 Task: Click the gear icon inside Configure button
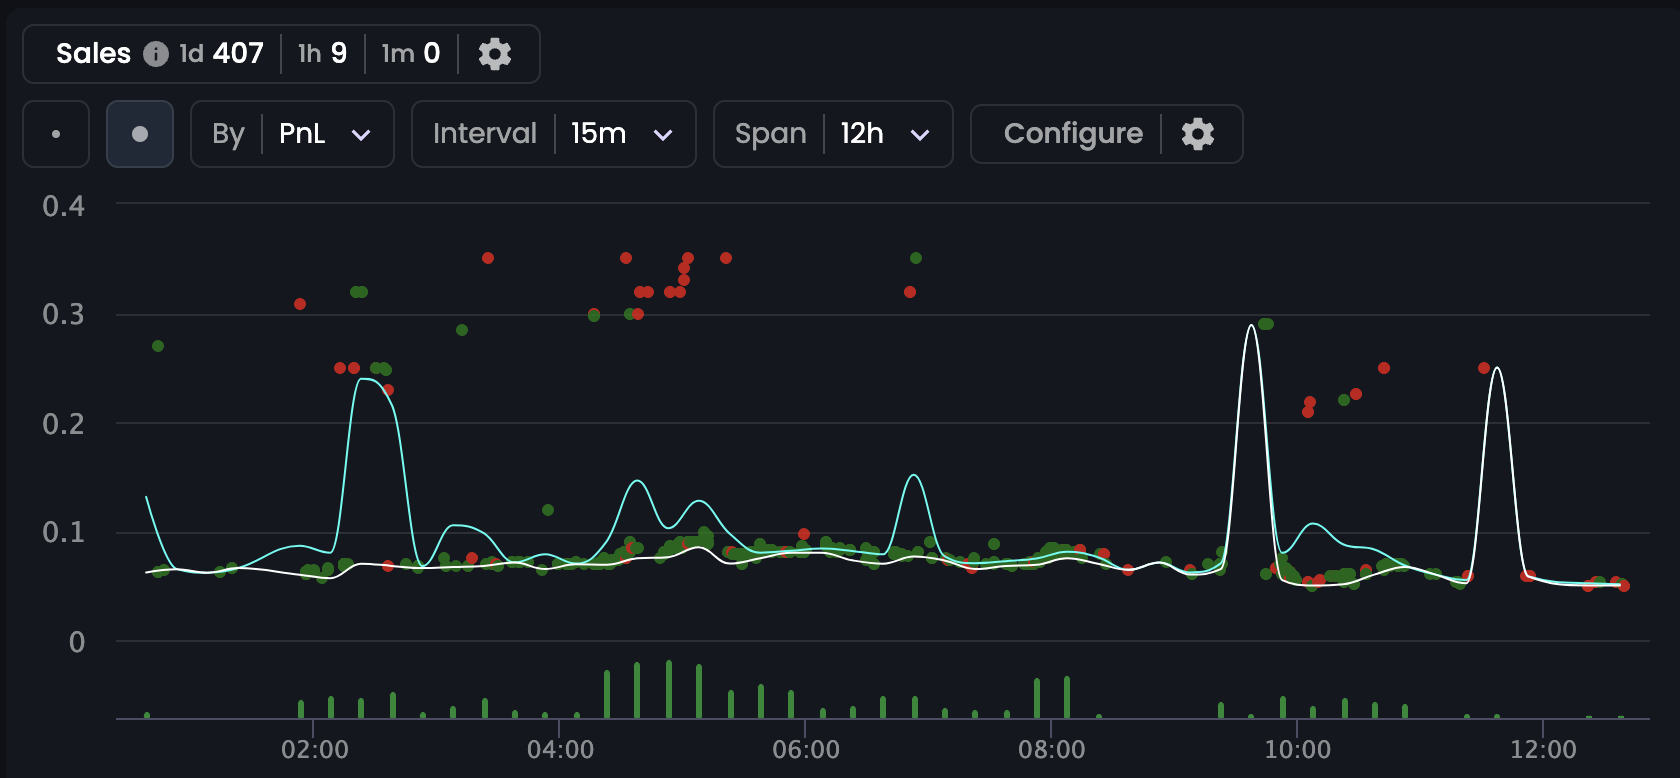point(1197,134)
